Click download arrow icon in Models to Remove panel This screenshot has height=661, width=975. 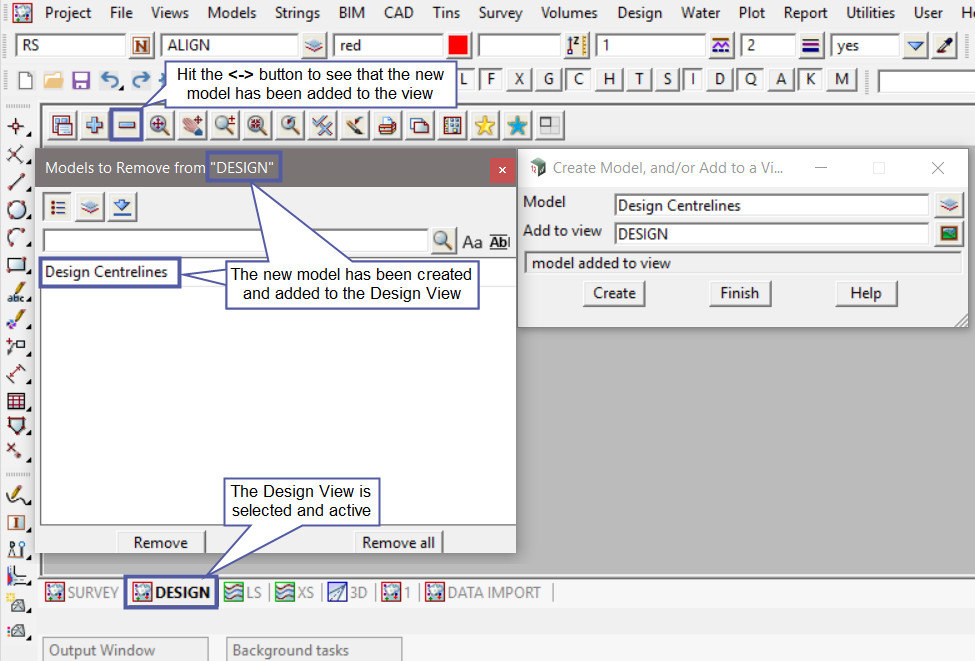click(122, 207)
